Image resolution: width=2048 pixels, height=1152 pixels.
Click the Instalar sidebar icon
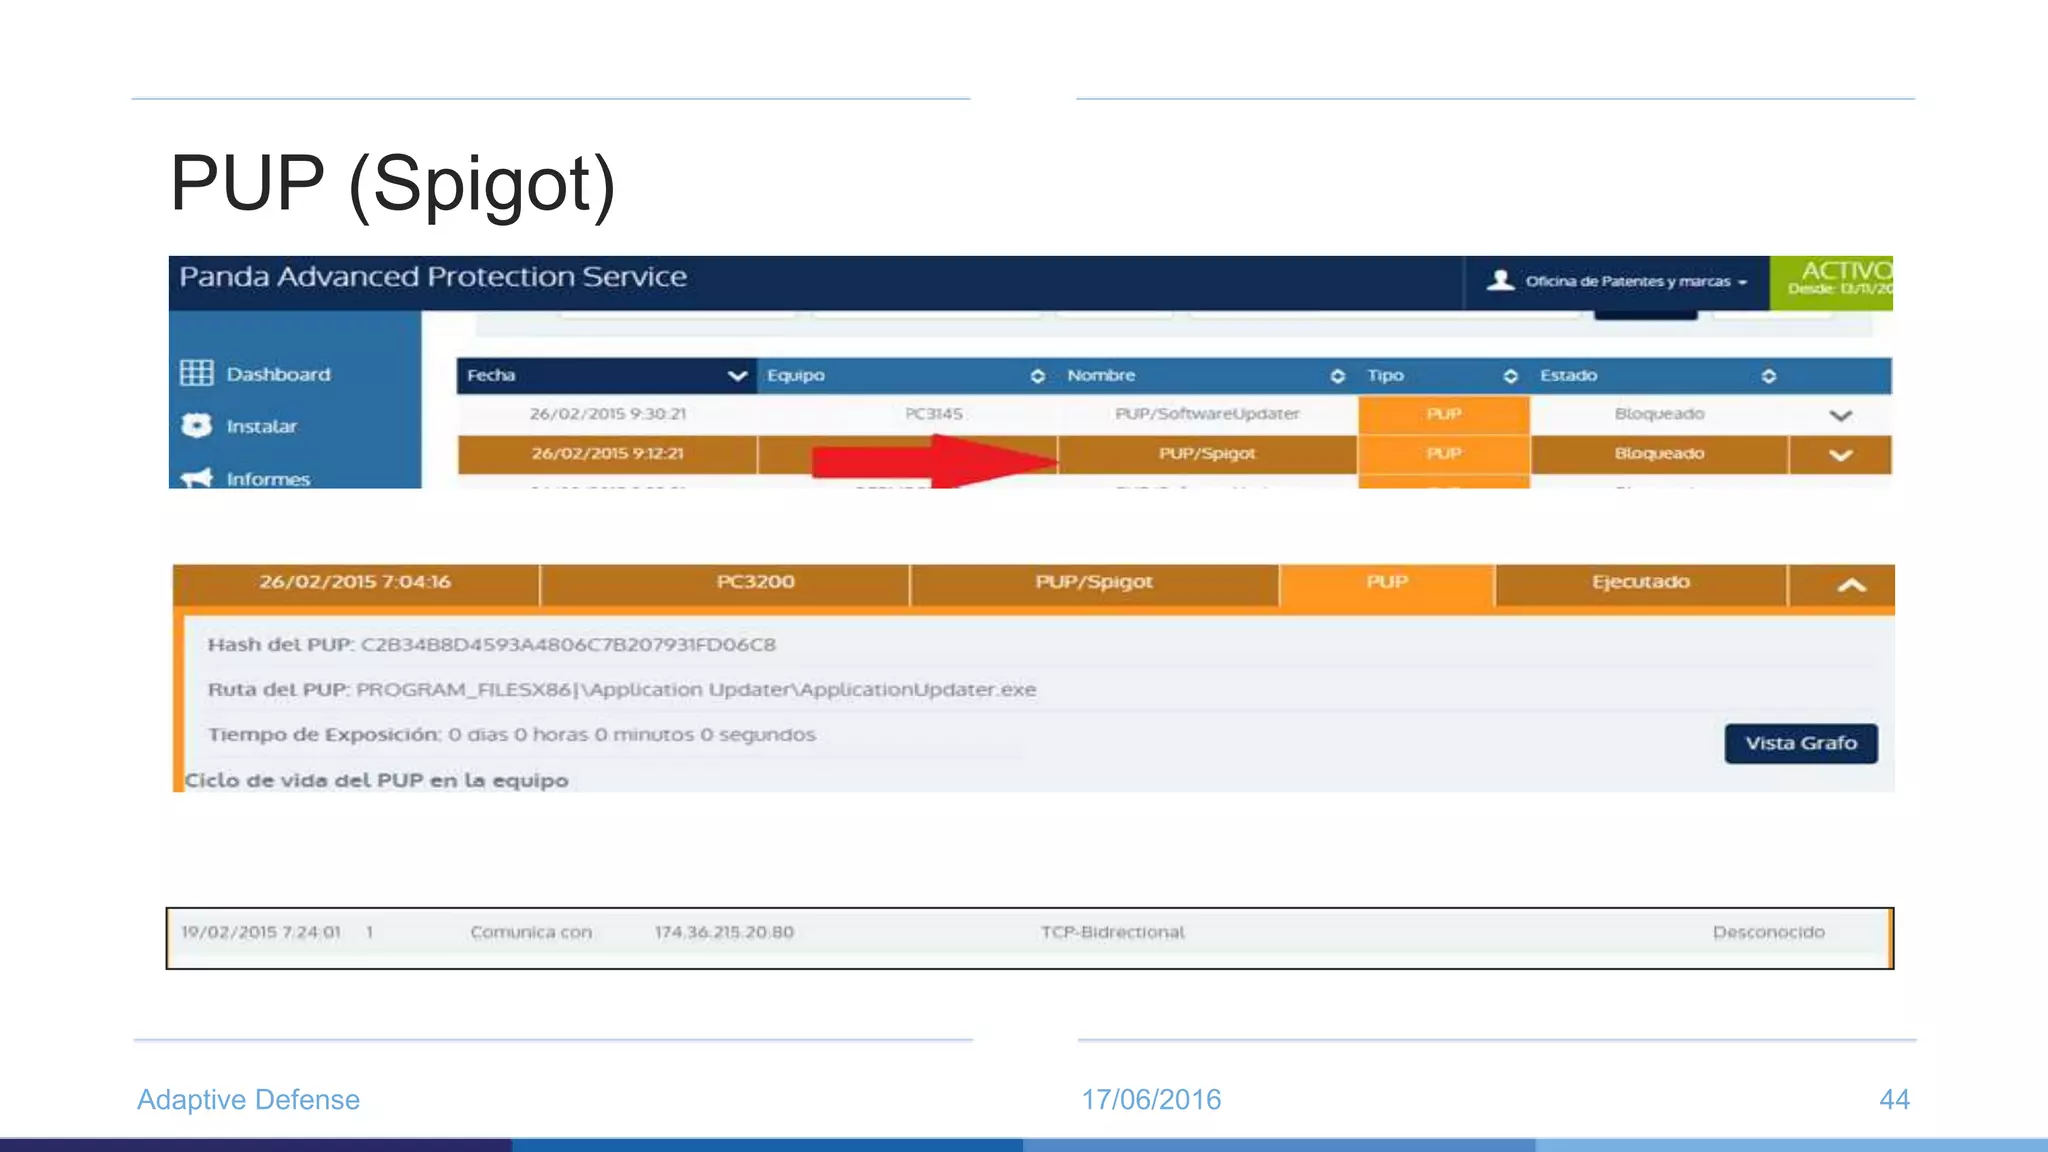tap(196, 425)
